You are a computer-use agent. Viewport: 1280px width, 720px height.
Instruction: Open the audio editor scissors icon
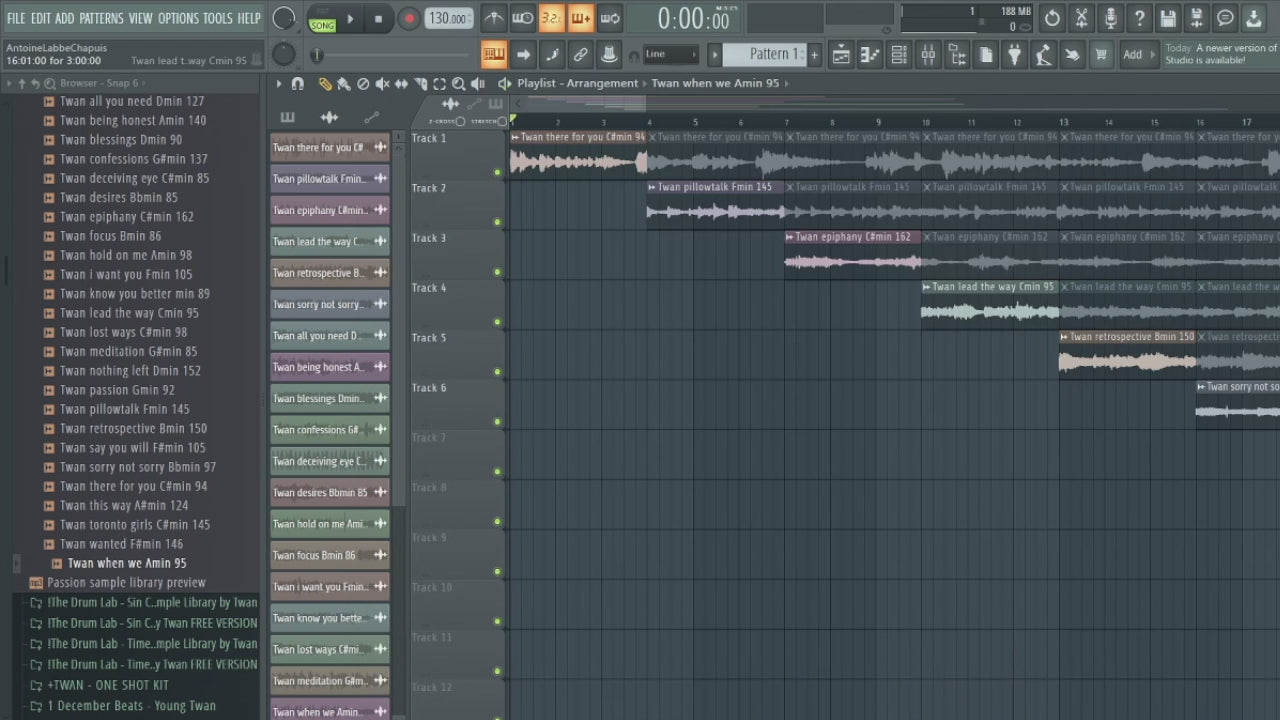[x=1081, y=18]
